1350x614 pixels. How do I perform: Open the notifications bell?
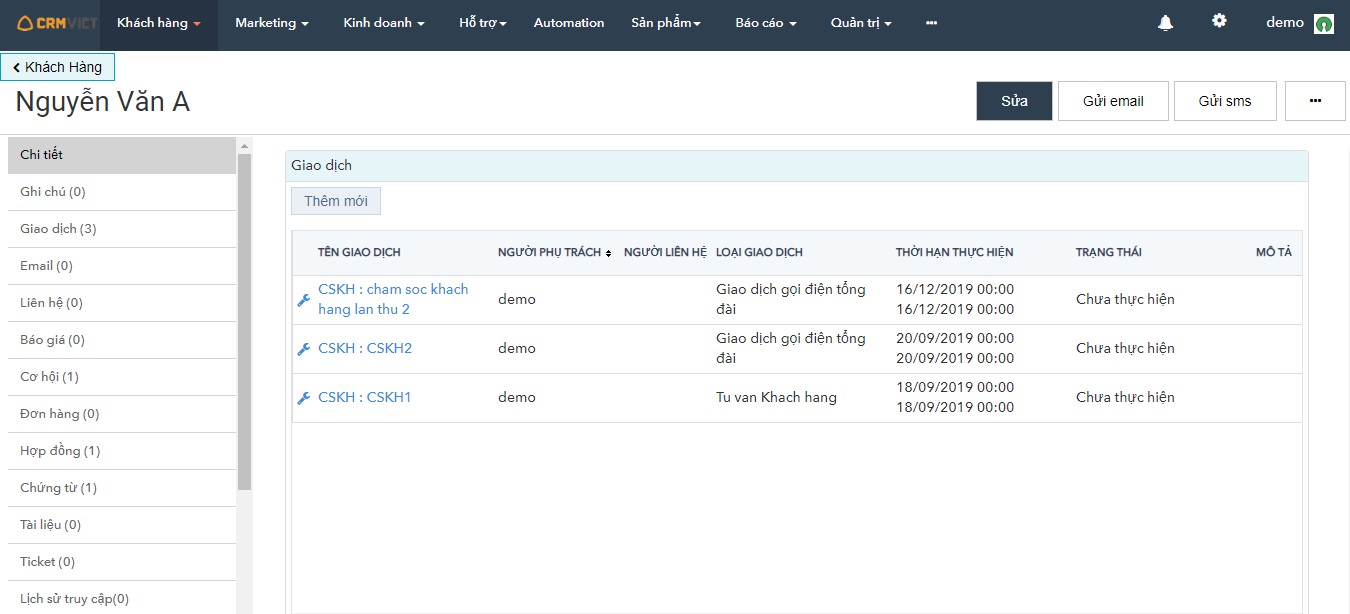pos(1165,22)
